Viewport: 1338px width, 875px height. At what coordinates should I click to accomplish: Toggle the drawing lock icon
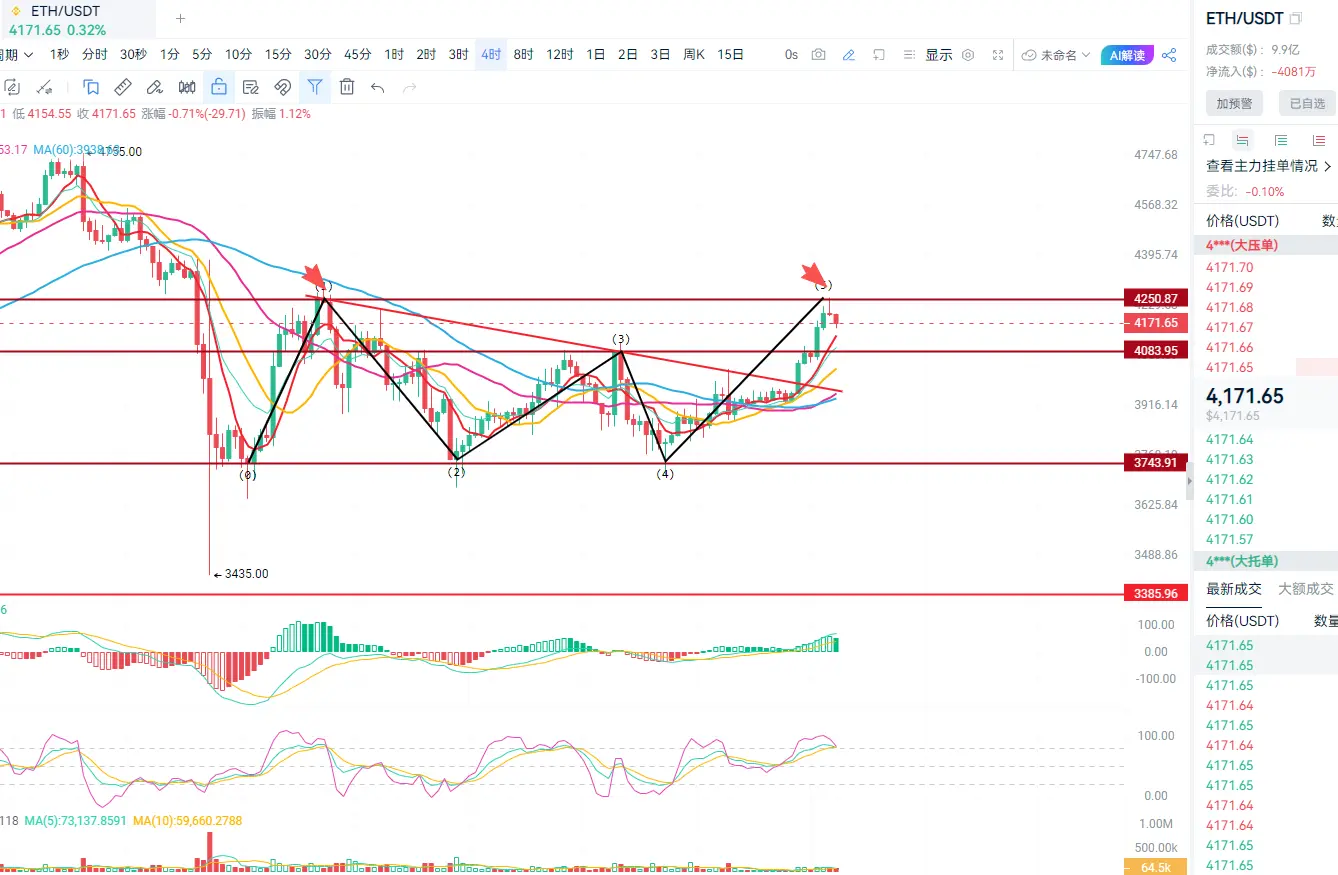(219, 87)
